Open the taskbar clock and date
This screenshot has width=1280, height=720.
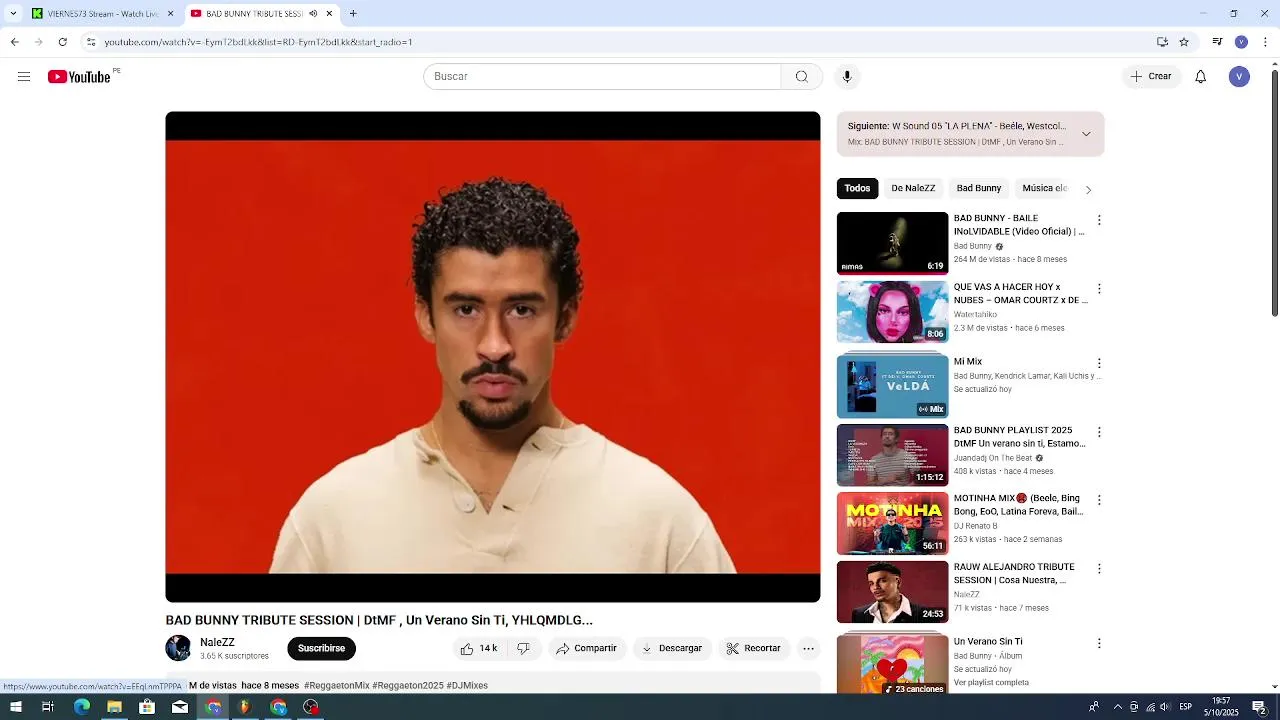pos(1221,707)
